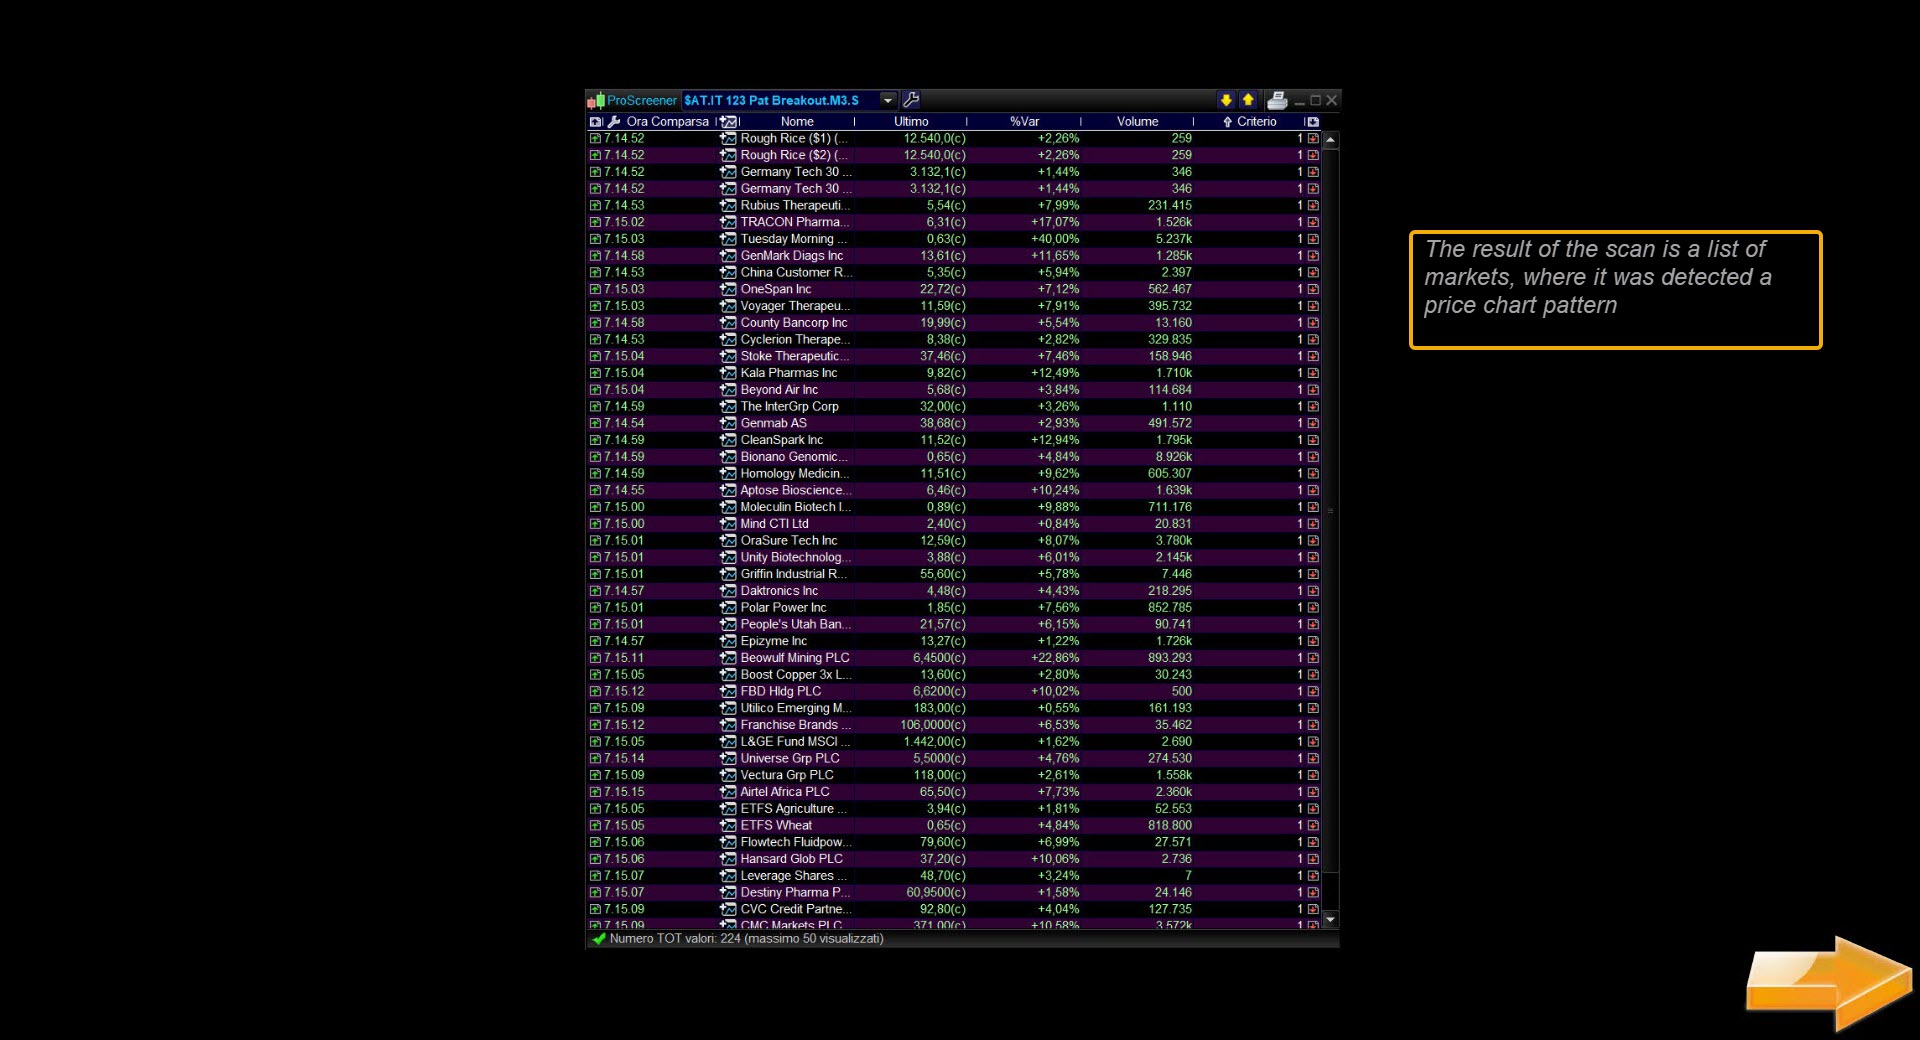Click price 183,00(c) of Utilico Emerging
This screenshot has height=1040, width=1920.
click(x=940, y=708)
